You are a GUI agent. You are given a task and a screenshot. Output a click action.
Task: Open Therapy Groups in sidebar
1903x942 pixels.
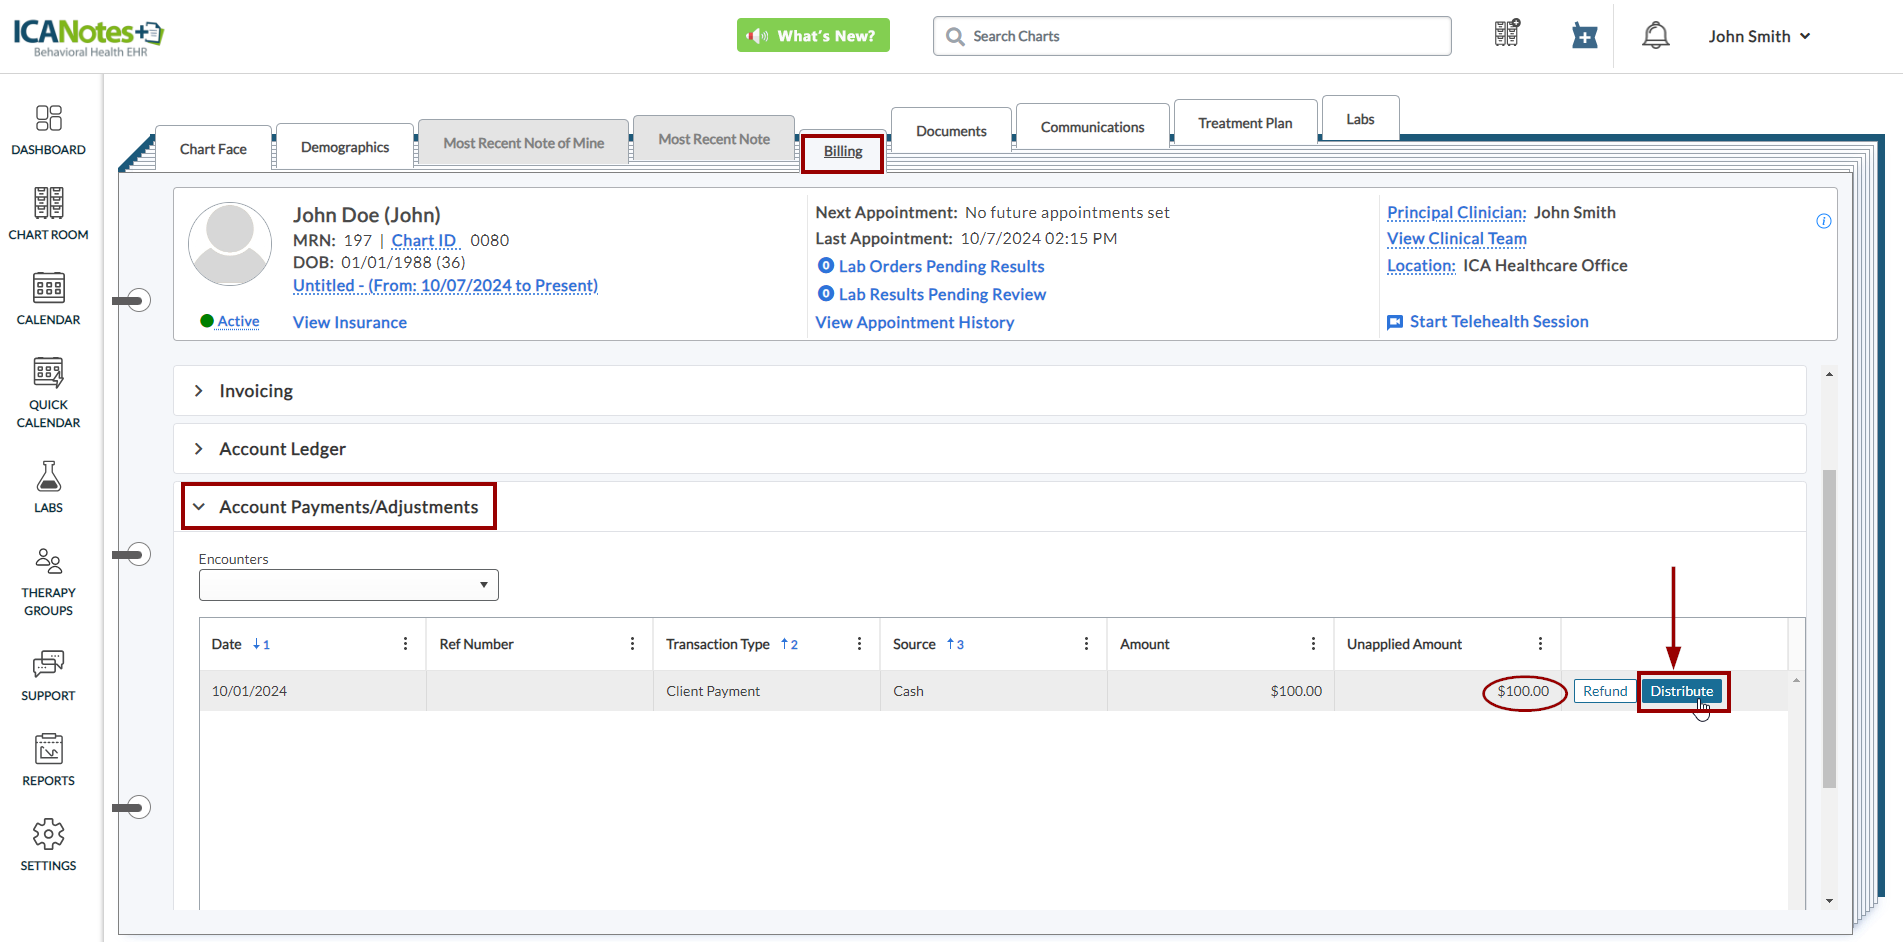pyautogui.click(x=48, y=581)
